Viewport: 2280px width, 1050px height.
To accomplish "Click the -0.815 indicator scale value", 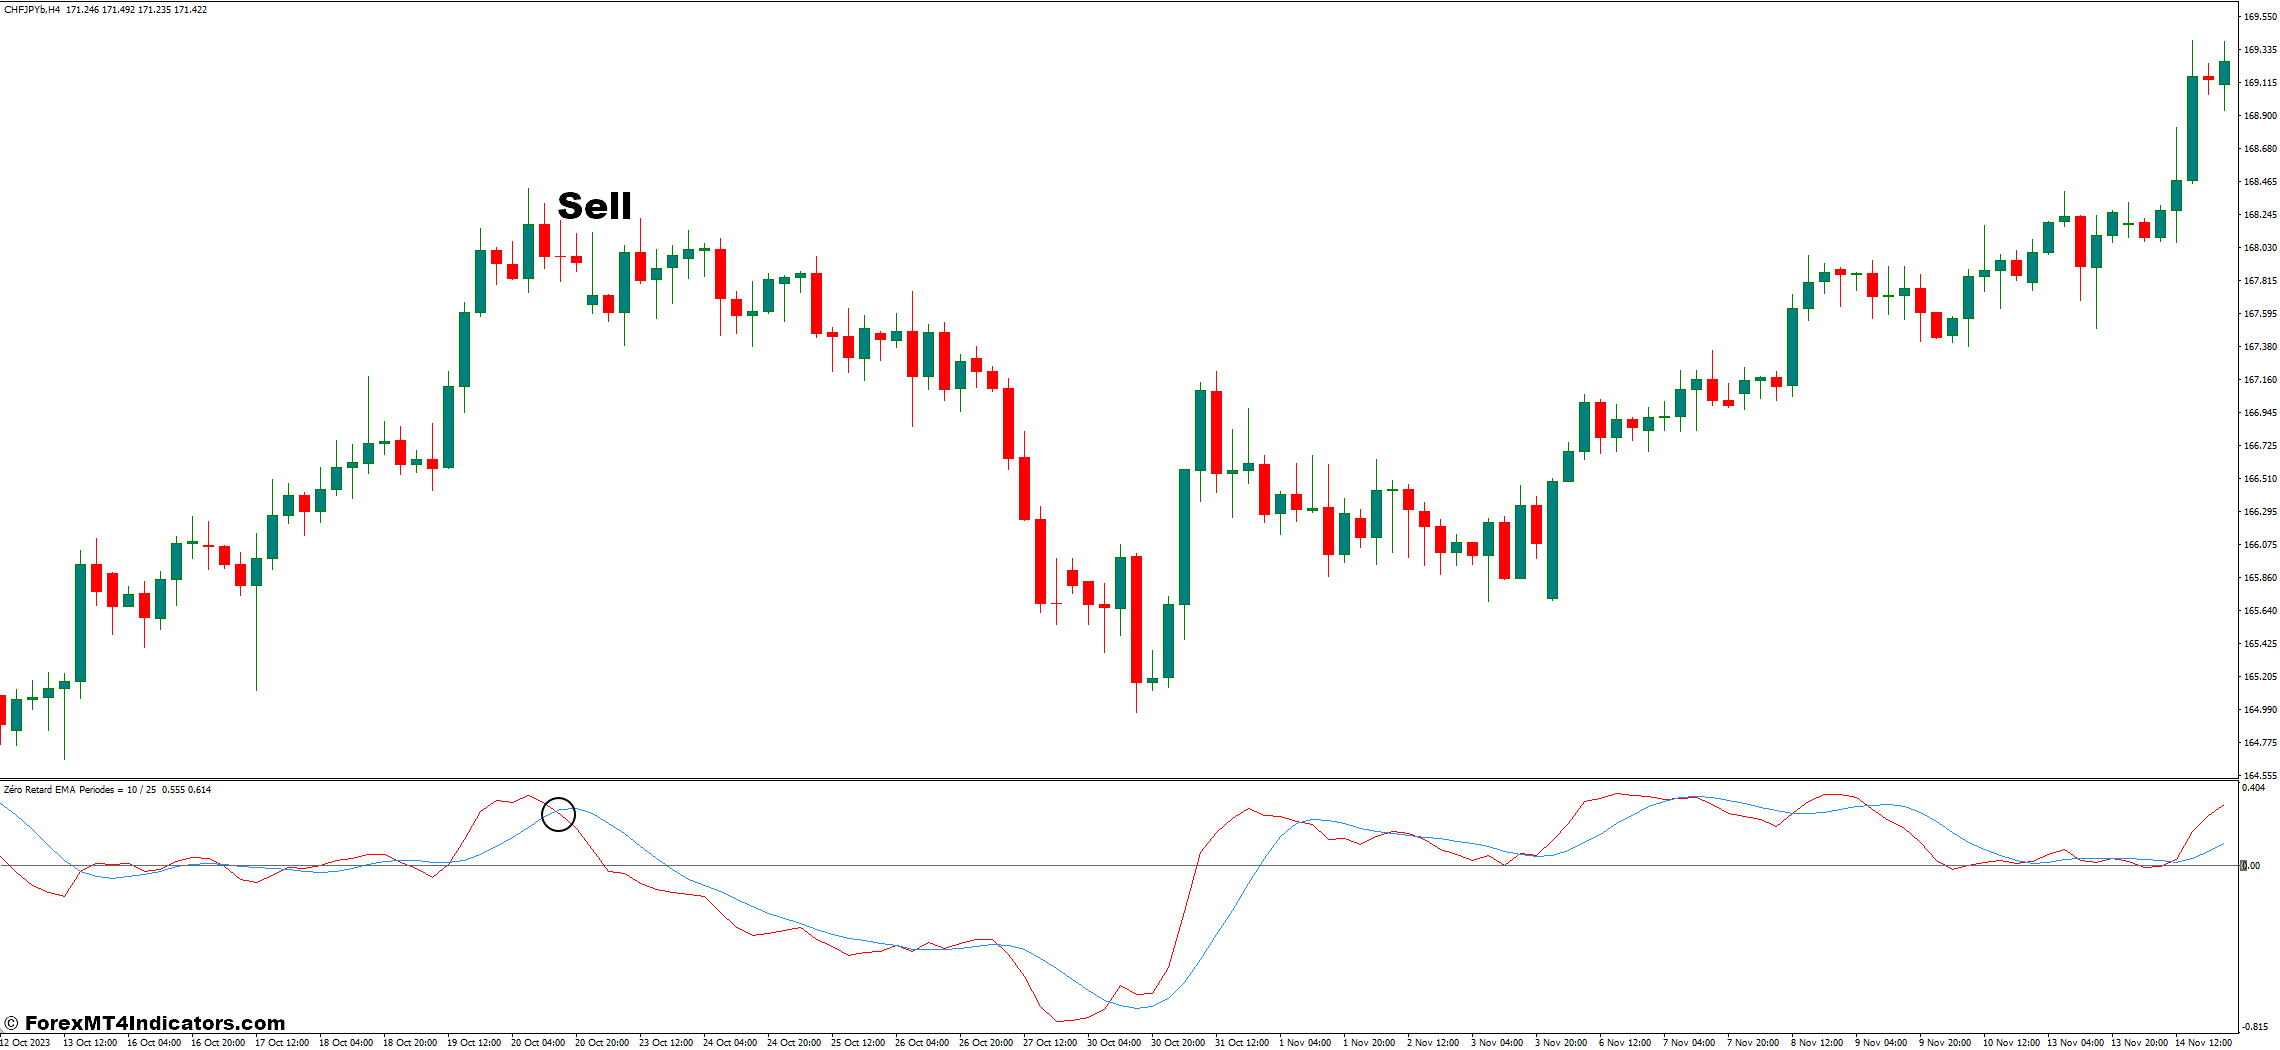I will point(2254,1027).
